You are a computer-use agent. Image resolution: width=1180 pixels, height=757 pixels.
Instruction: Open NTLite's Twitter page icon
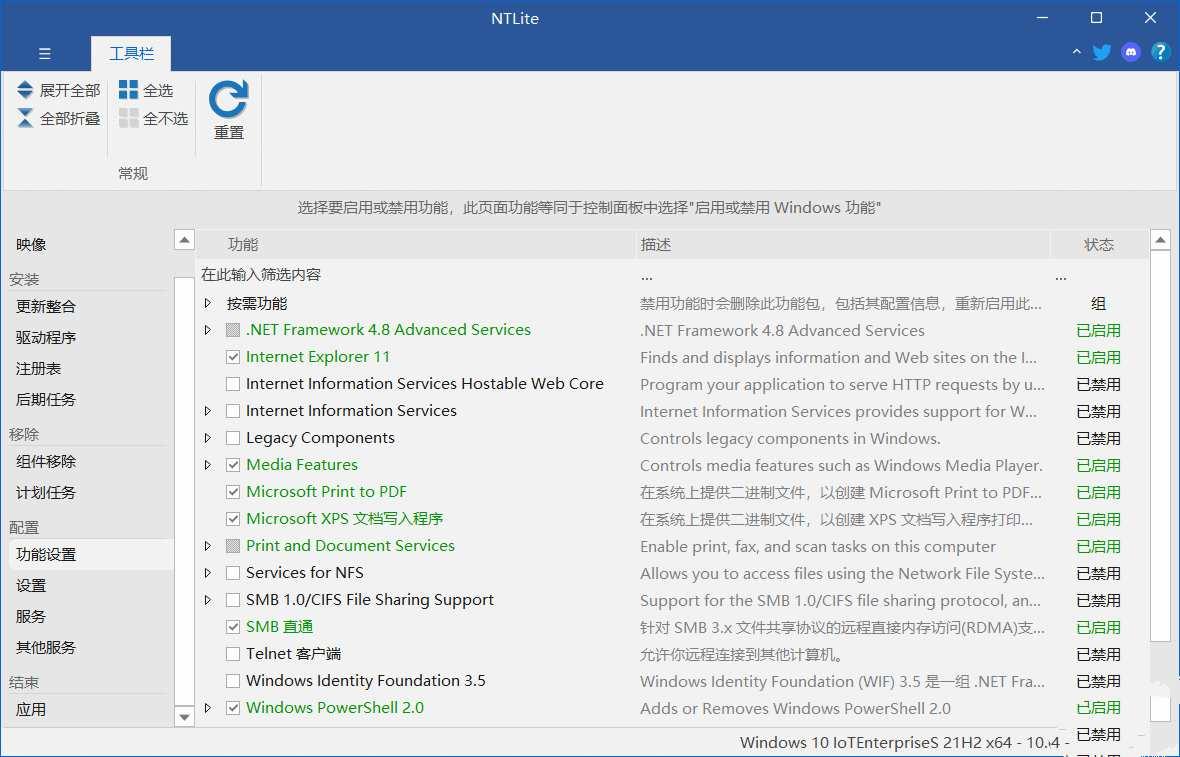coord(1101,52)
